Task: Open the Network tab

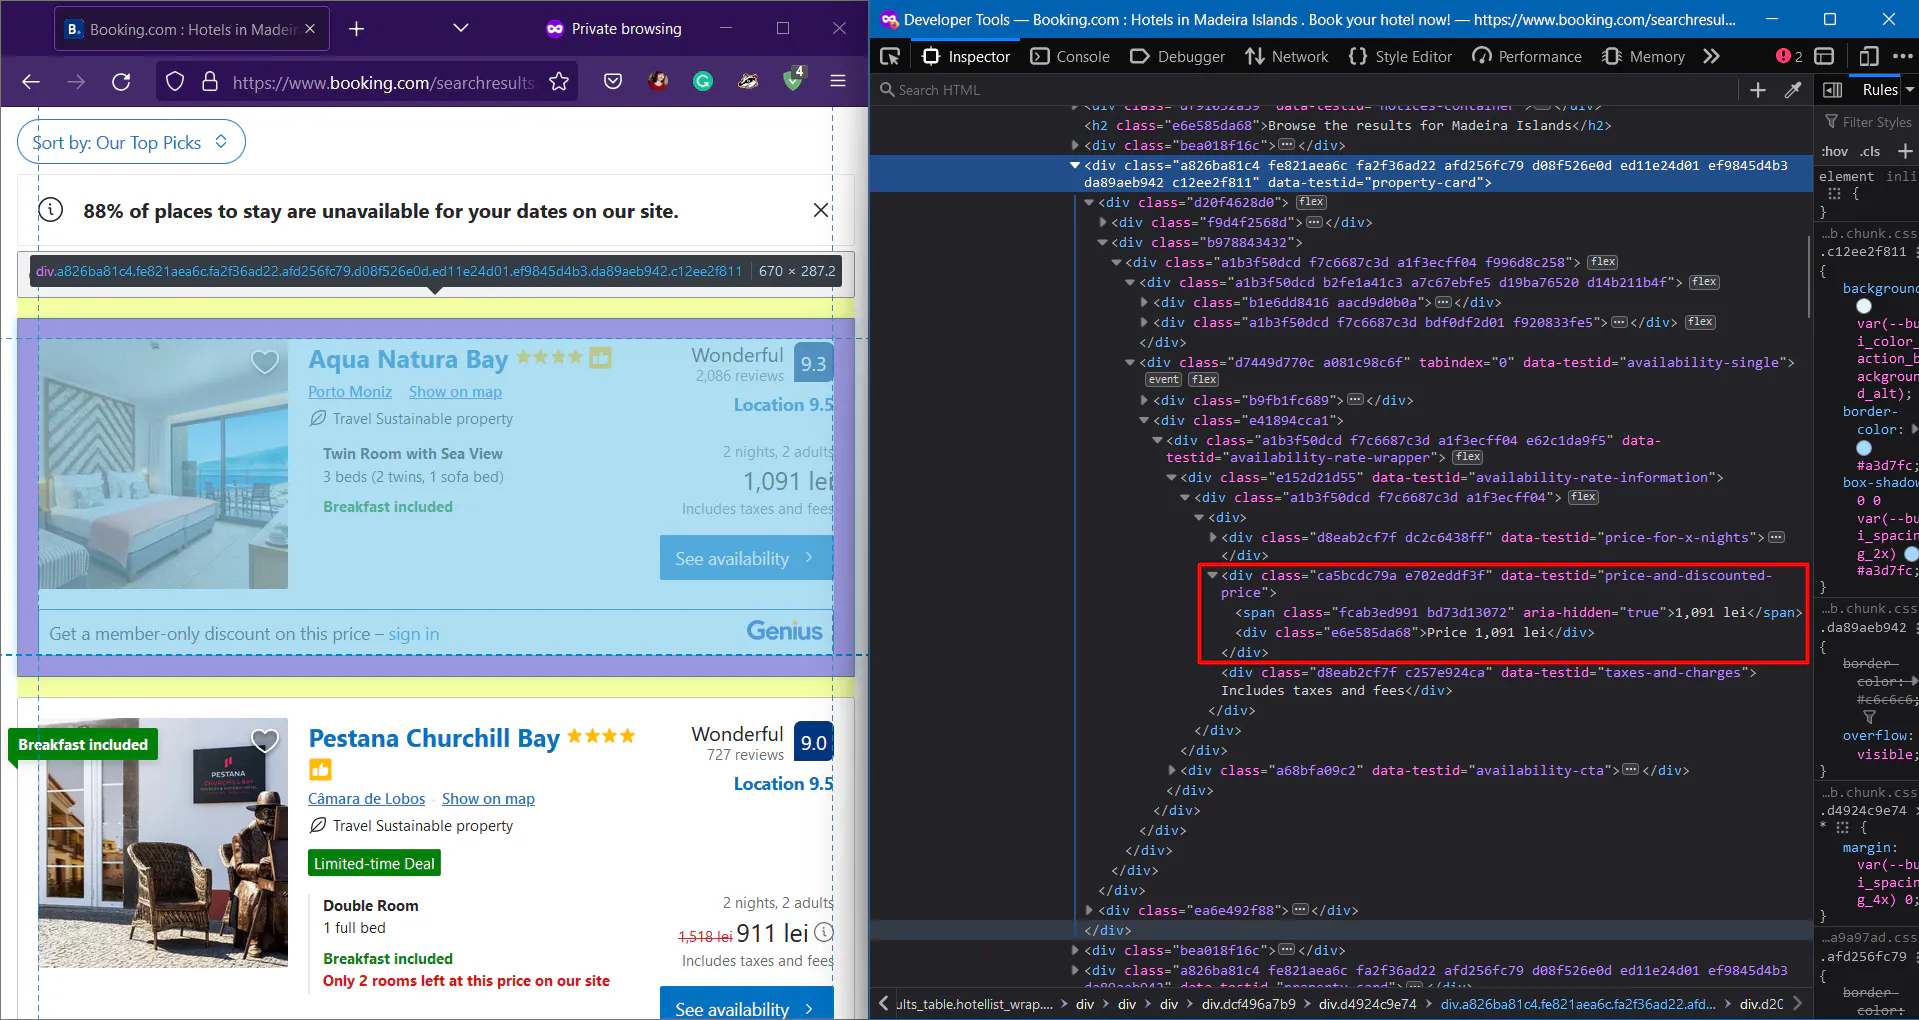Action: (x=1286, y=56)
